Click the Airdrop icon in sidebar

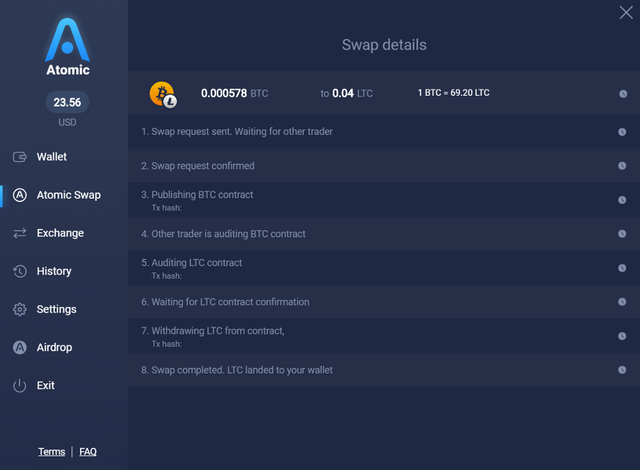[x=20, y=347]
